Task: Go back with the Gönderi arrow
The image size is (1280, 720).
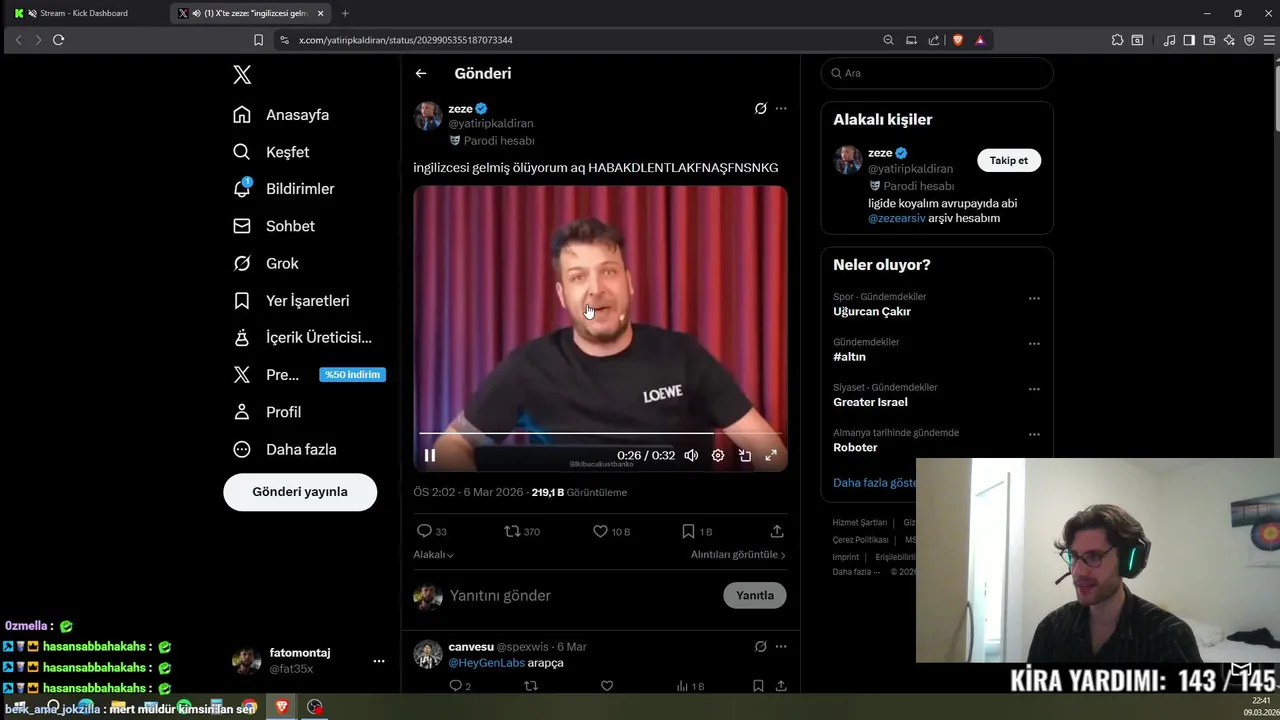Action: pyautogui.click(x=421, y=73)
